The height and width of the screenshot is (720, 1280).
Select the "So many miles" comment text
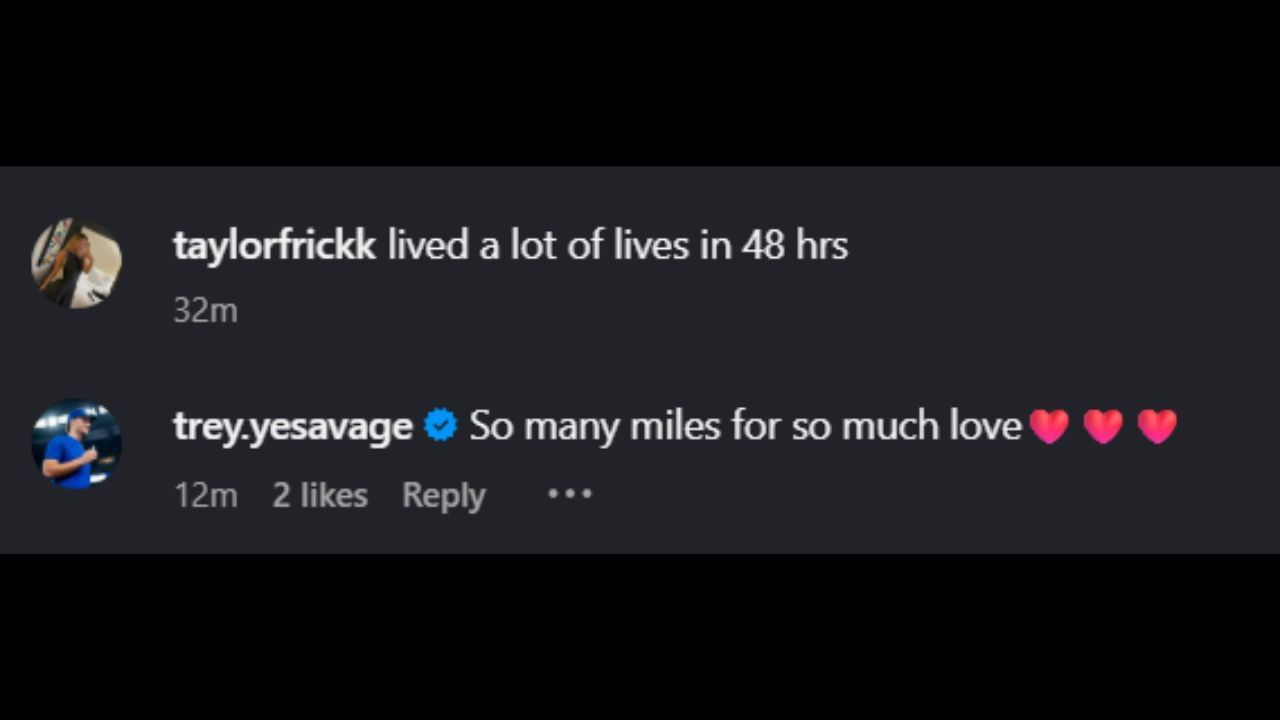pyautogui.click(x=745, y=426)
